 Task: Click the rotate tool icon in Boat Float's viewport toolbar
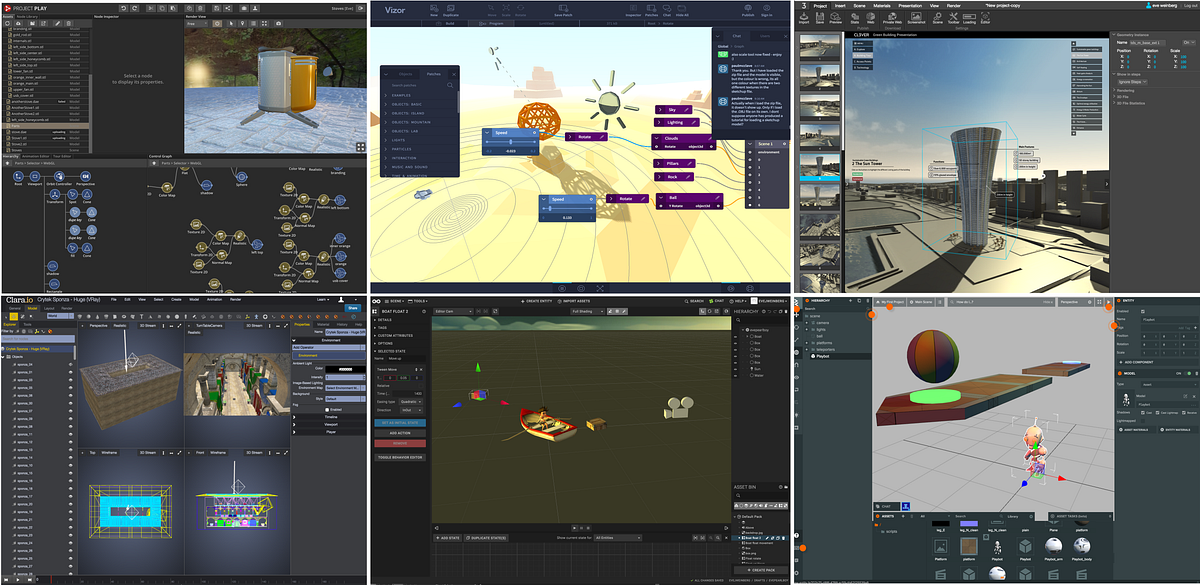click(617, 311)
